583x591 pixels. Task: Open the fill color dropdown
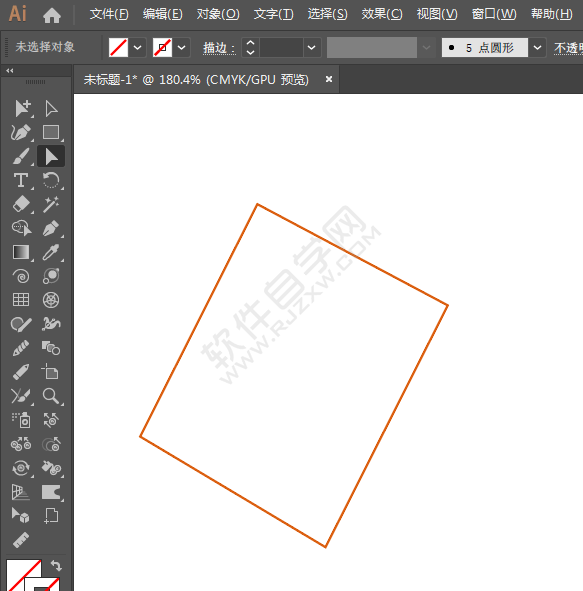(x=138, y=48)
